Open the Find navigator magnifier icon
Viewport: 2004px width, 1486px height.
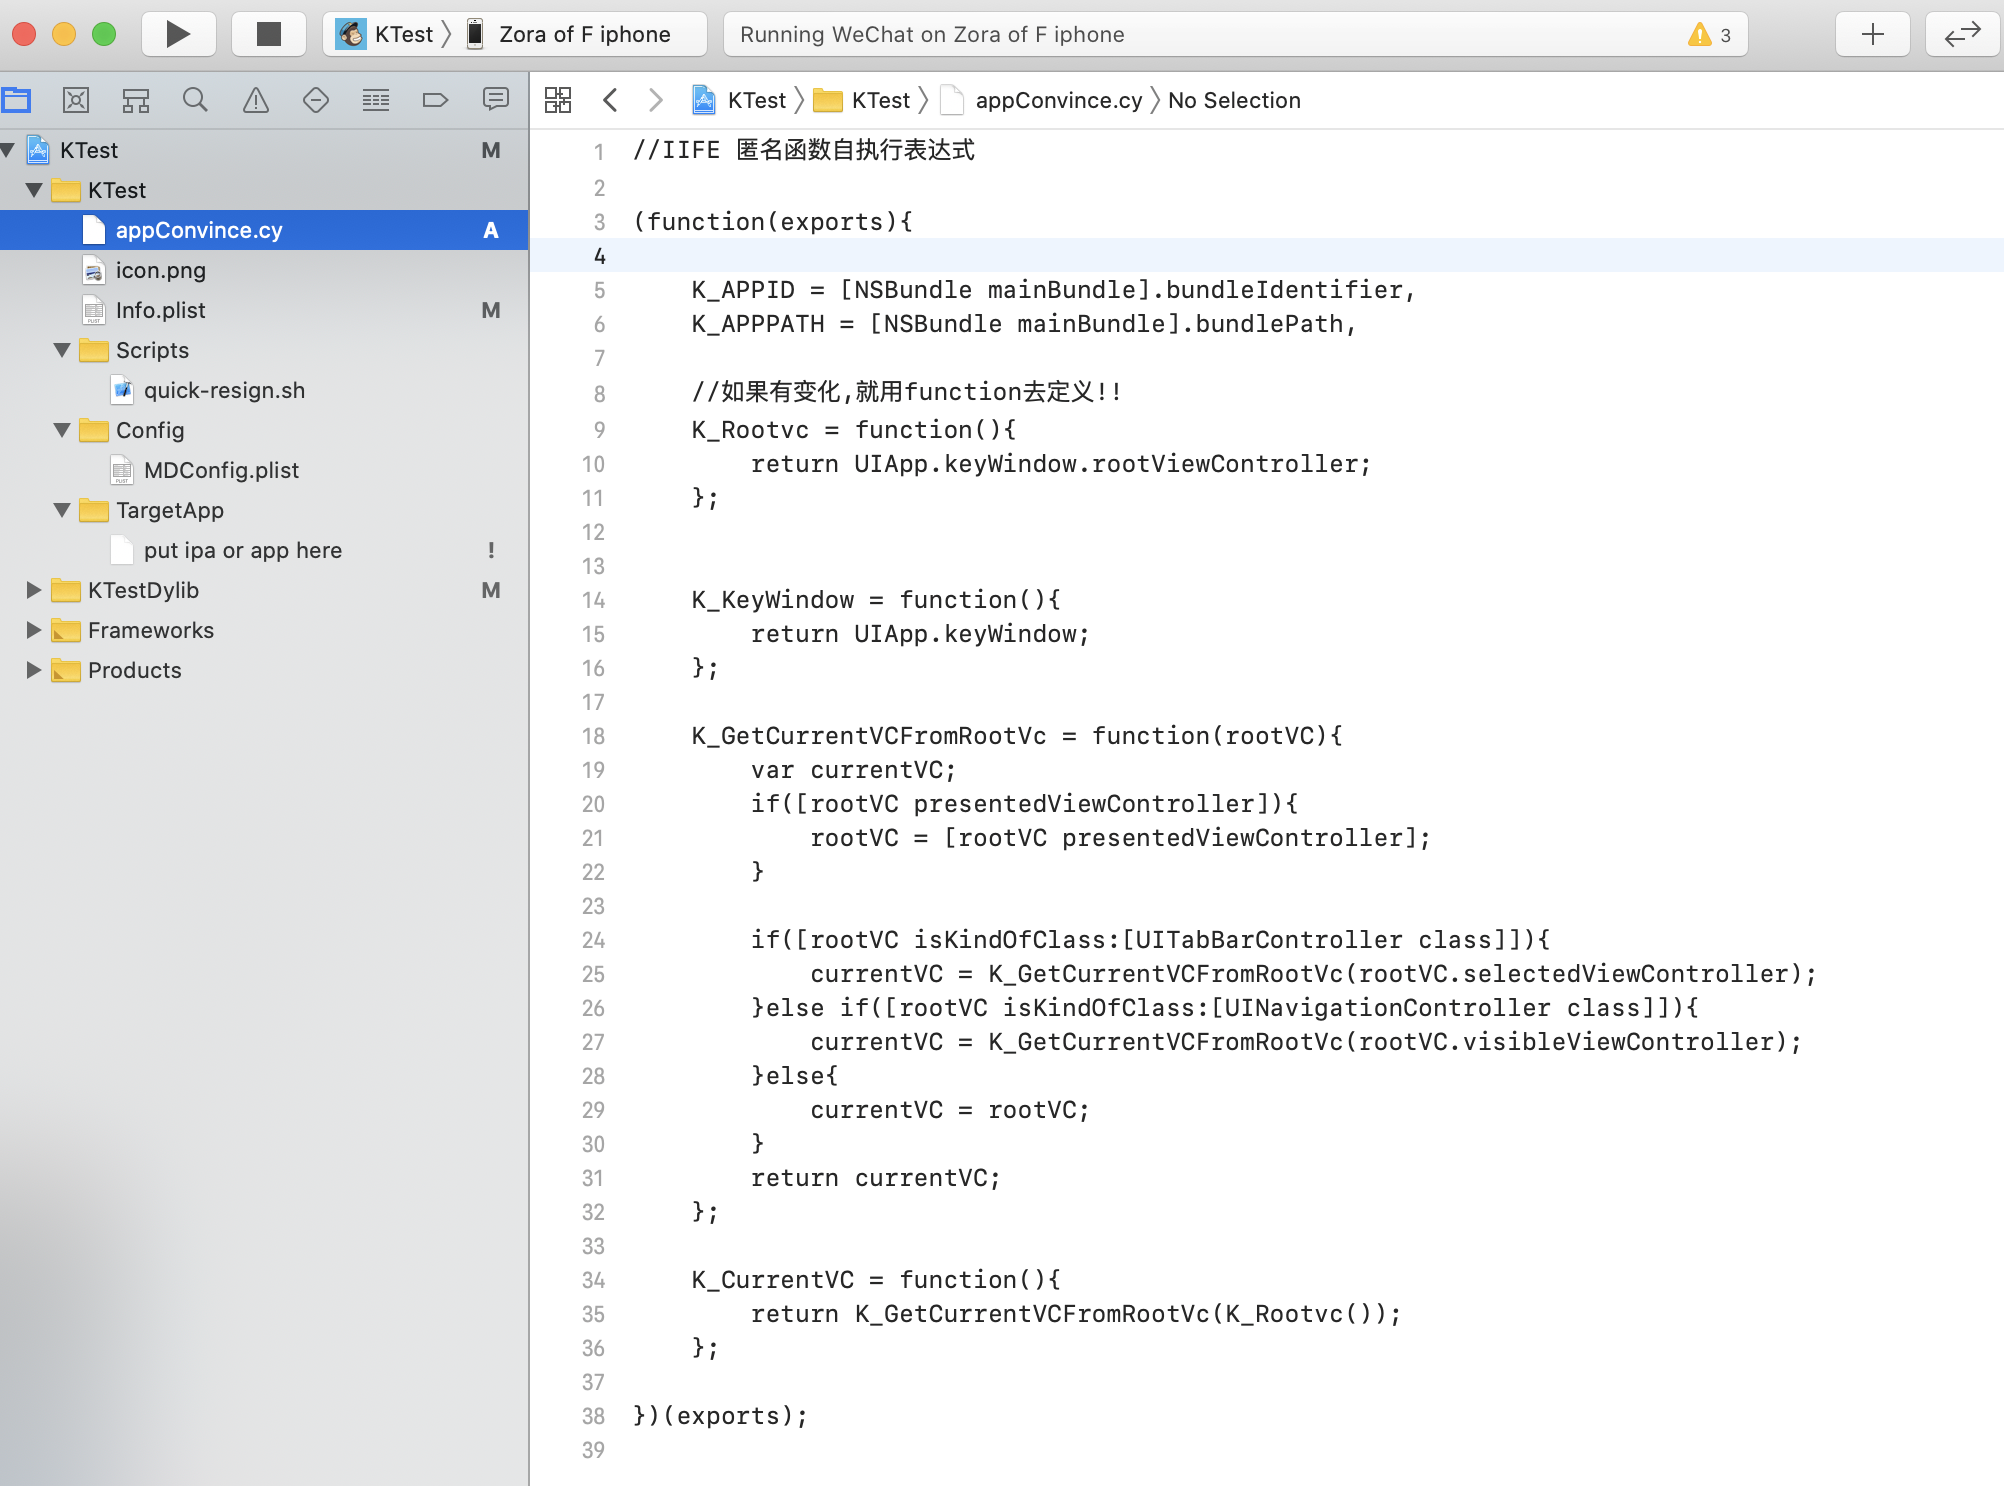[195, 100]
